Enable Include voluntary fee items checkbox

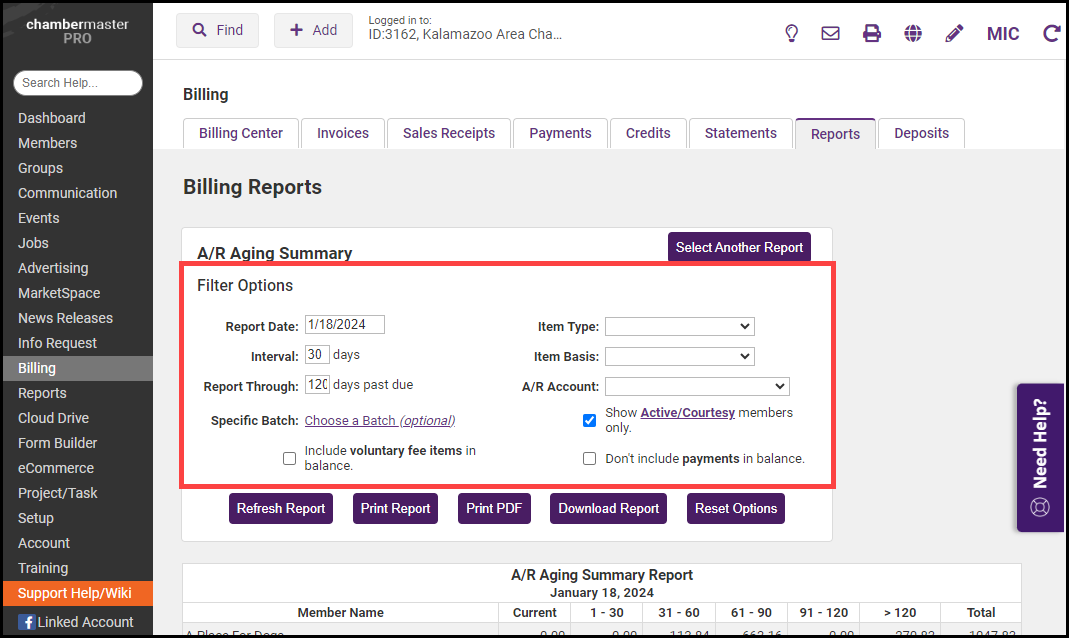[290, 458]
